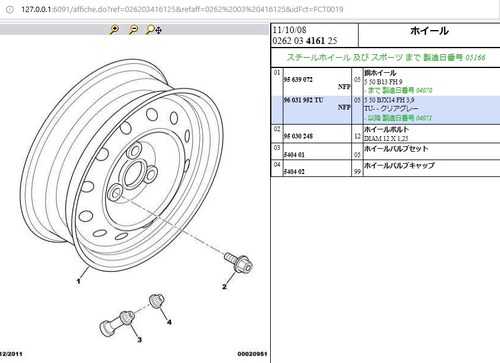Select part number 96 031 982 TU

[303, 100]
